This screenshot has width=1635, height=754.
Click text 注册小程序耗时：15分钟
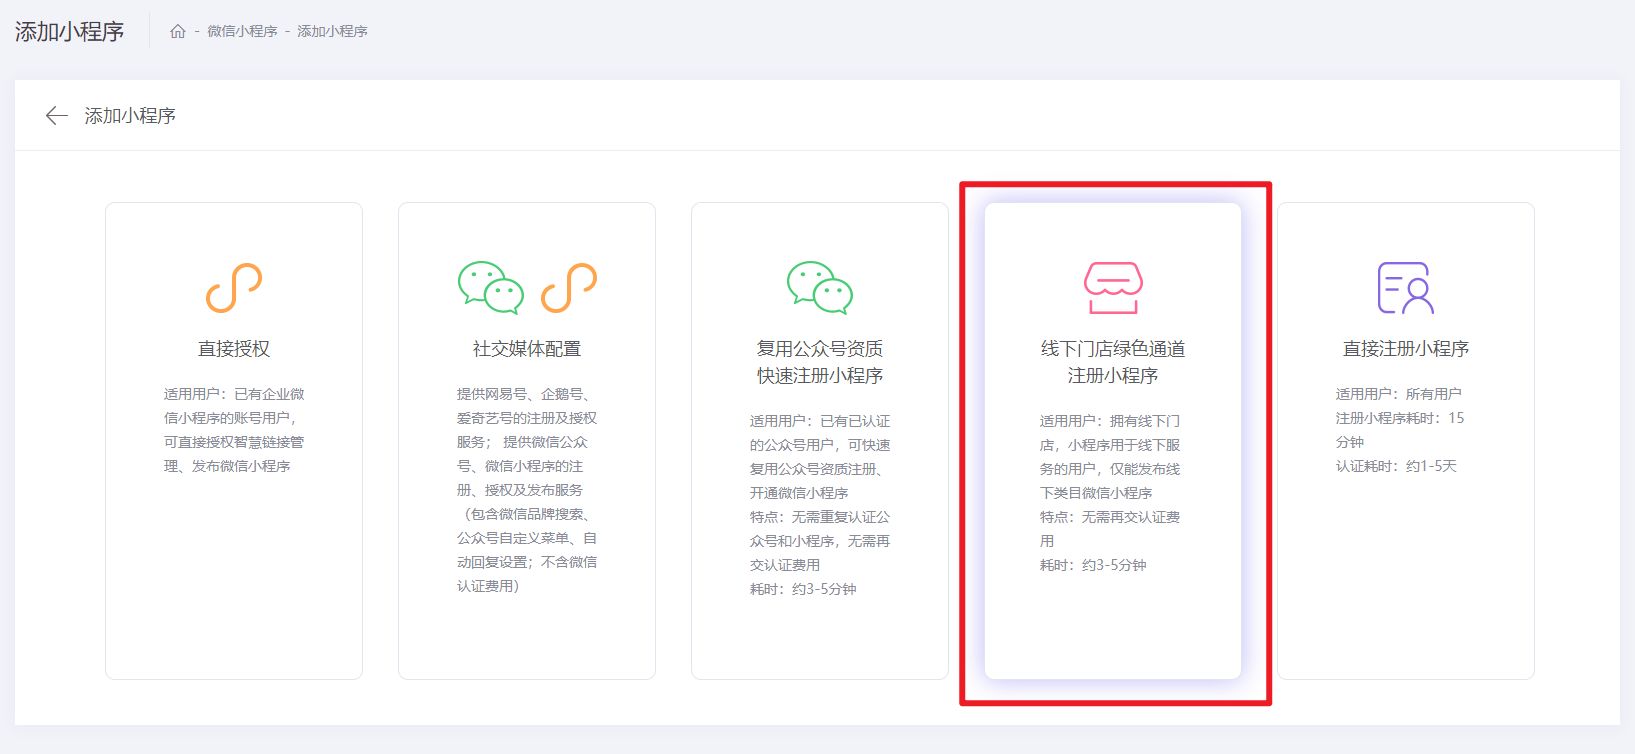coord(1400,430)
